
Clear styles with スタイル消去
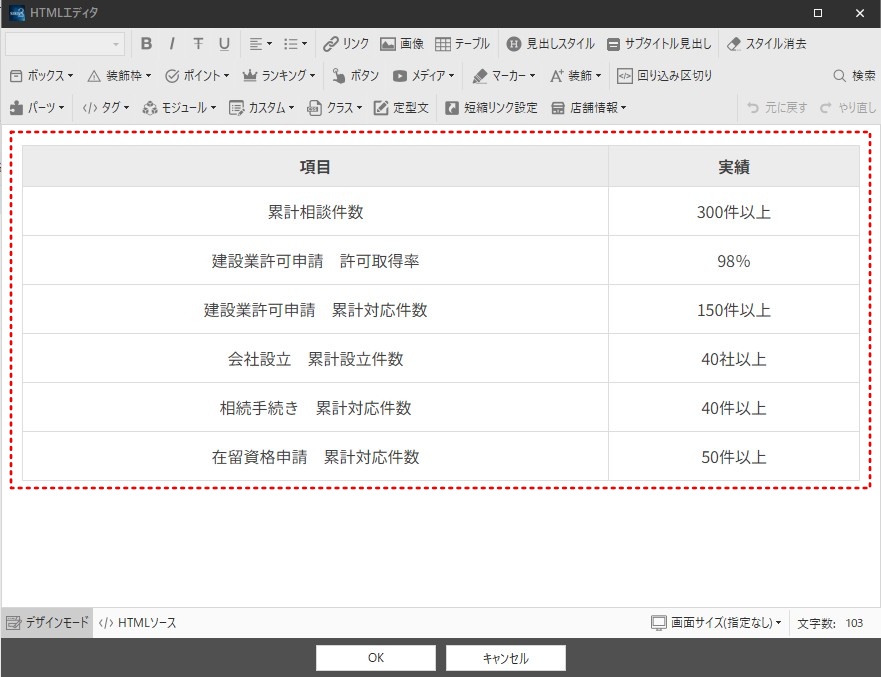(x=766, y=44)
